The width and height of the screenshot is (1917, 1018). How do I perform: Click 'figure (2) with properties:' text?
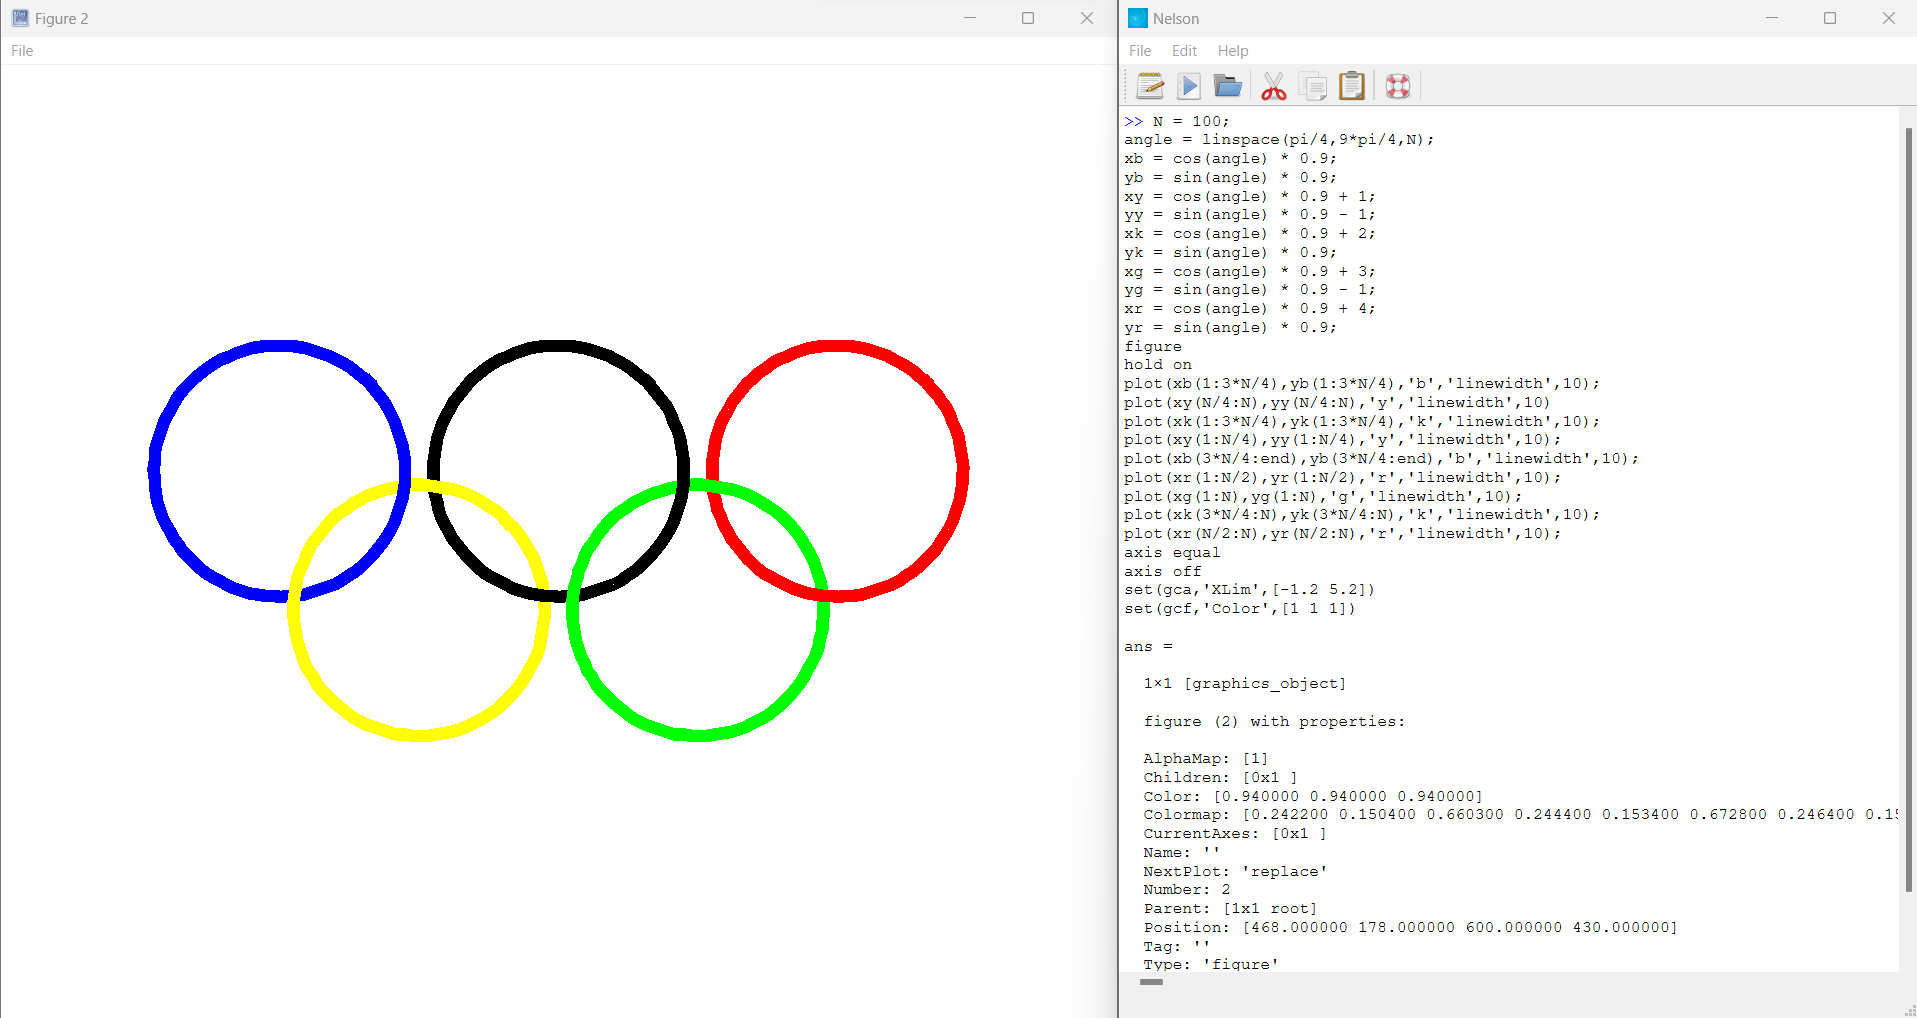[x=1274, y=722]
